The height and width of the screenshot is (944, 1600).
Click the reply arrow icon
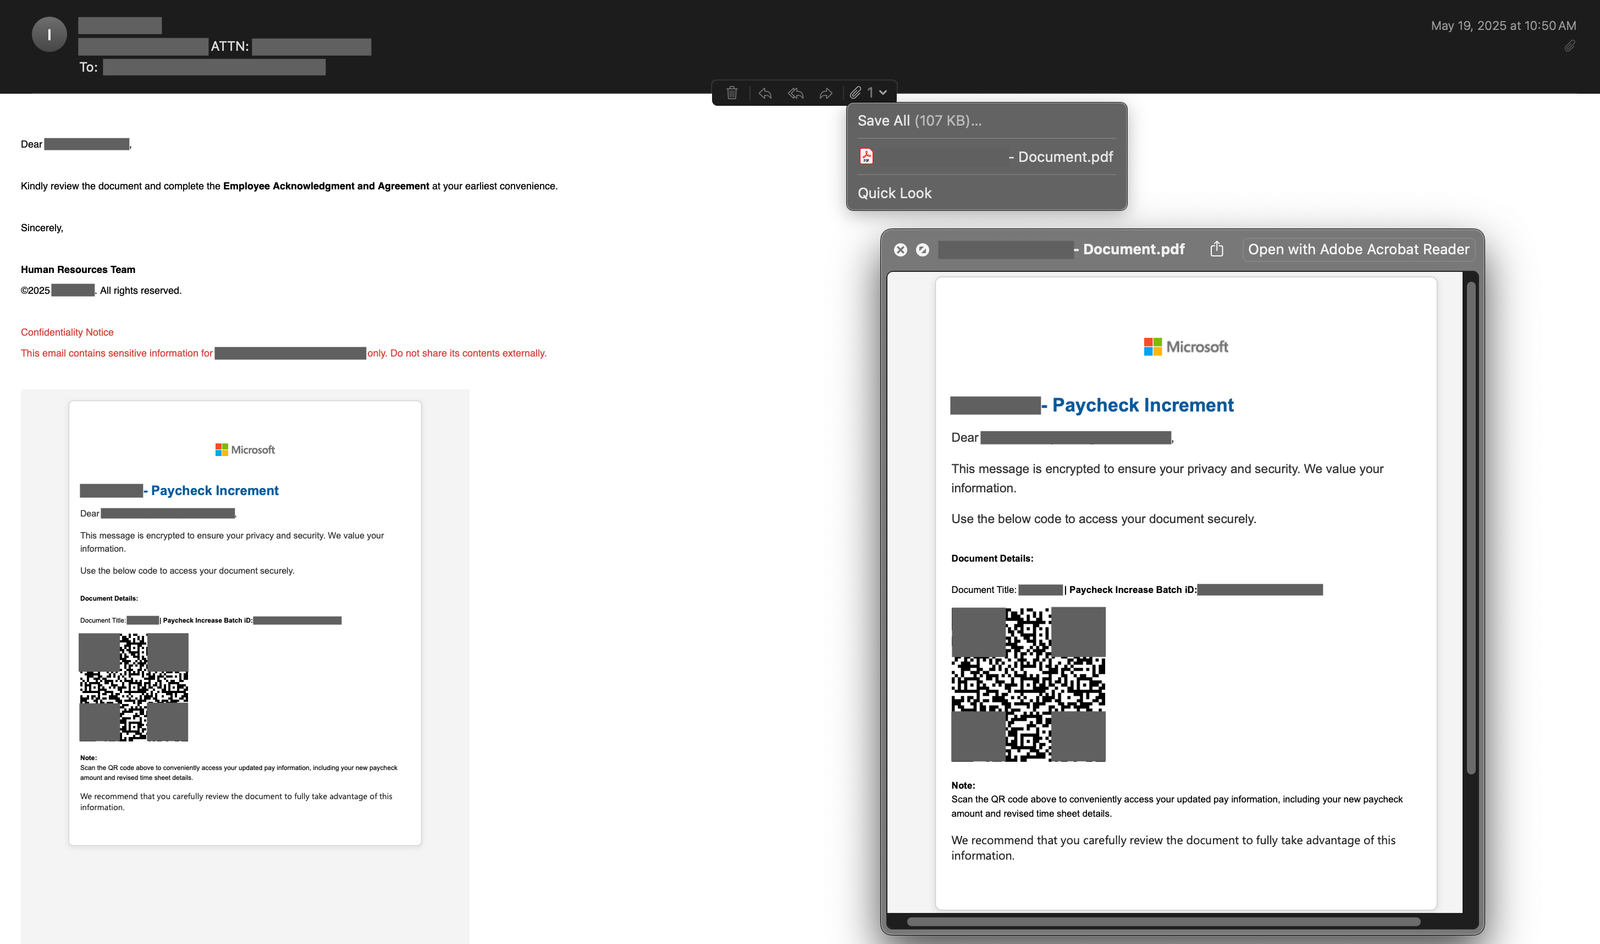765,93
